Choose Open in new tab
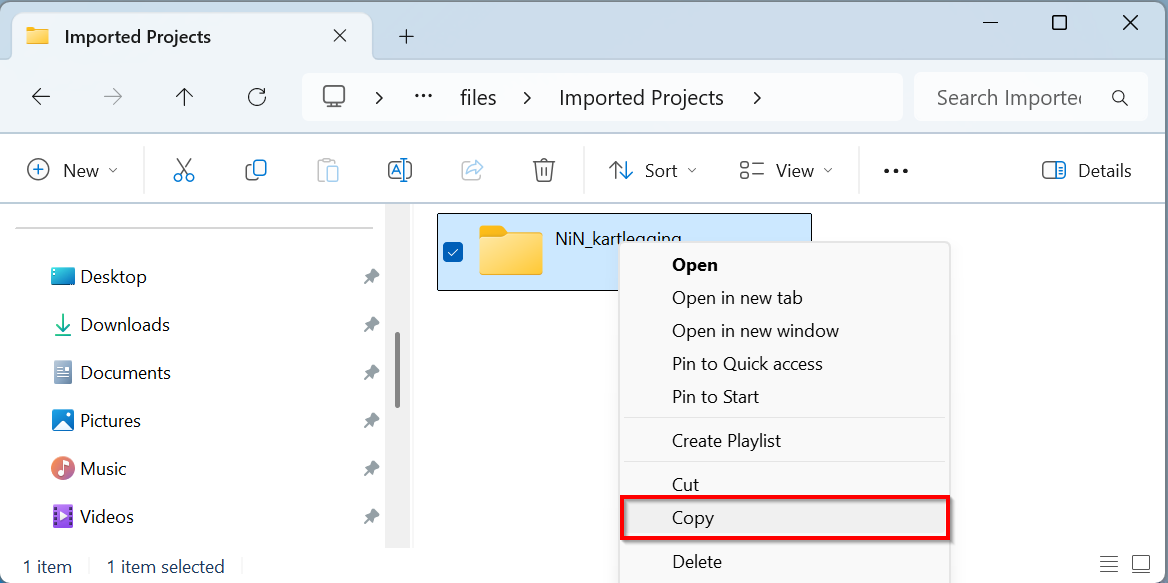This screenshot has width=1168, height=583. click(x=737, y=298)
